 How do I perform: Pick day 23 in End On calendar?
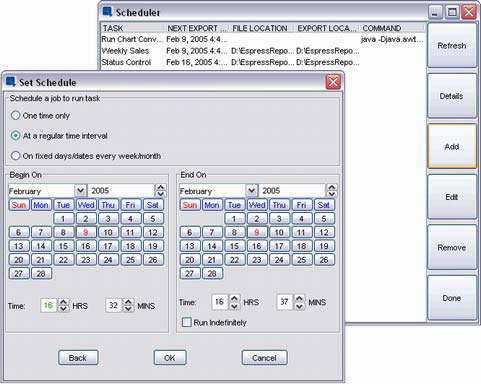[x=257, y=260]
